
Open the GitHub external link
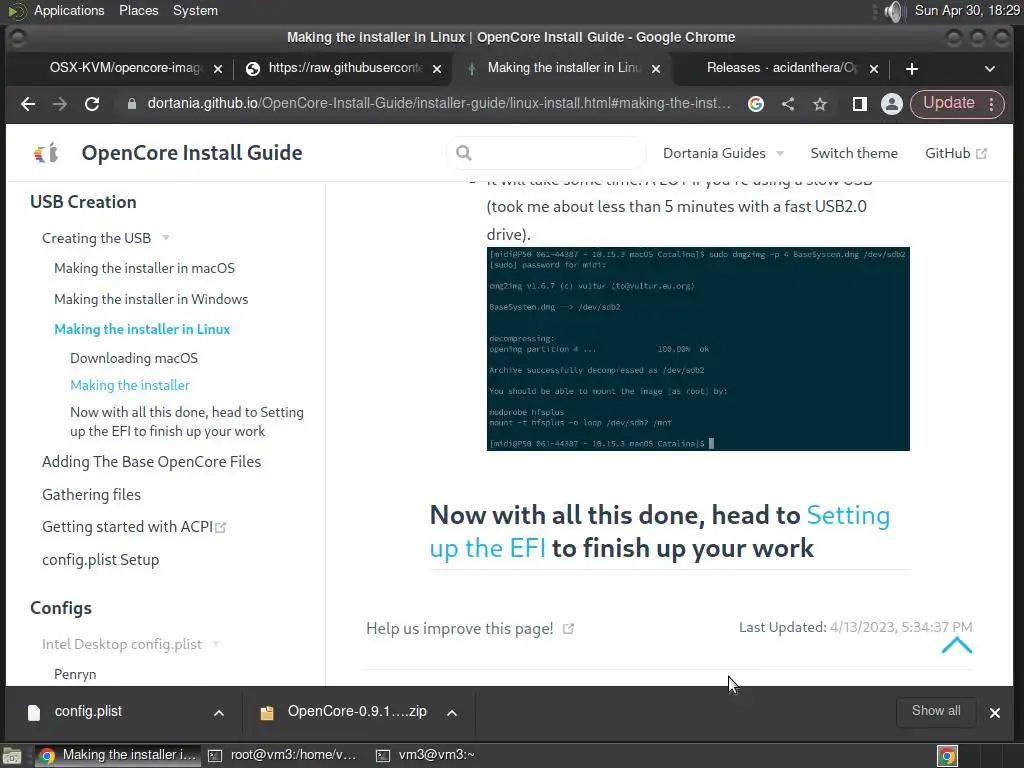coord(955,153)
